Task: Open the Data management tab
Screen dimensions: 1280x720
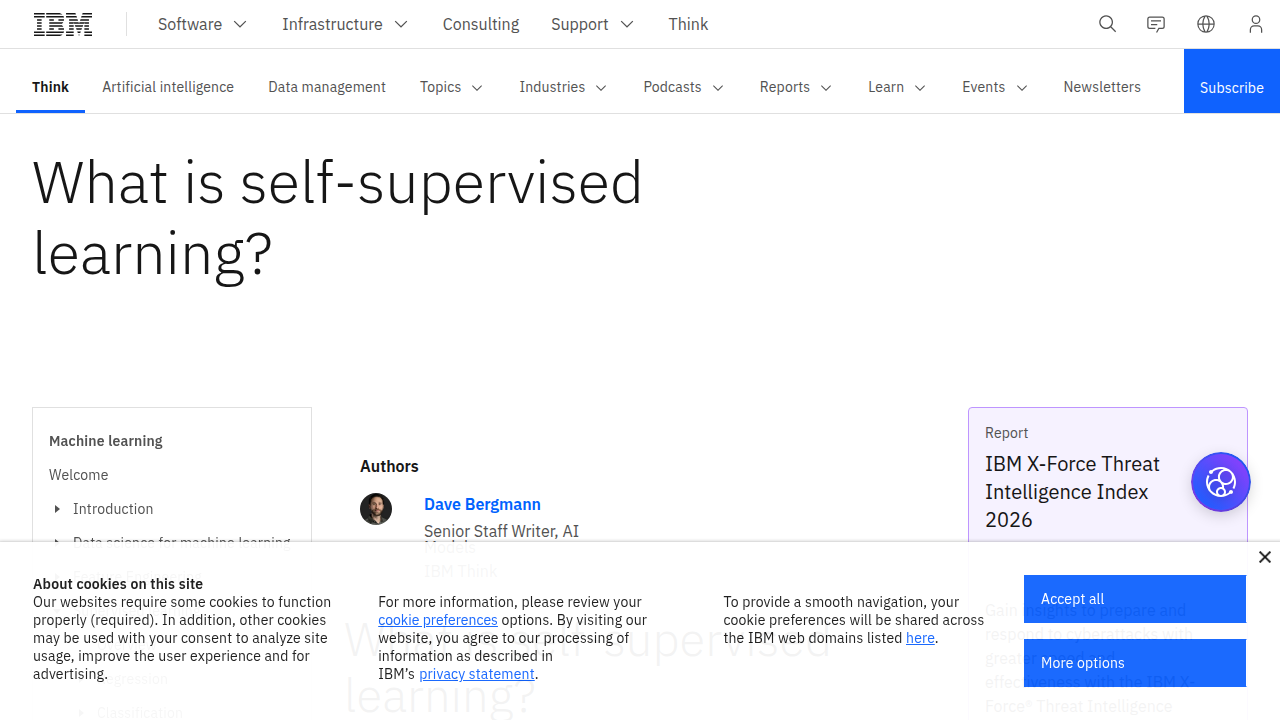Action: coord(327,87)
